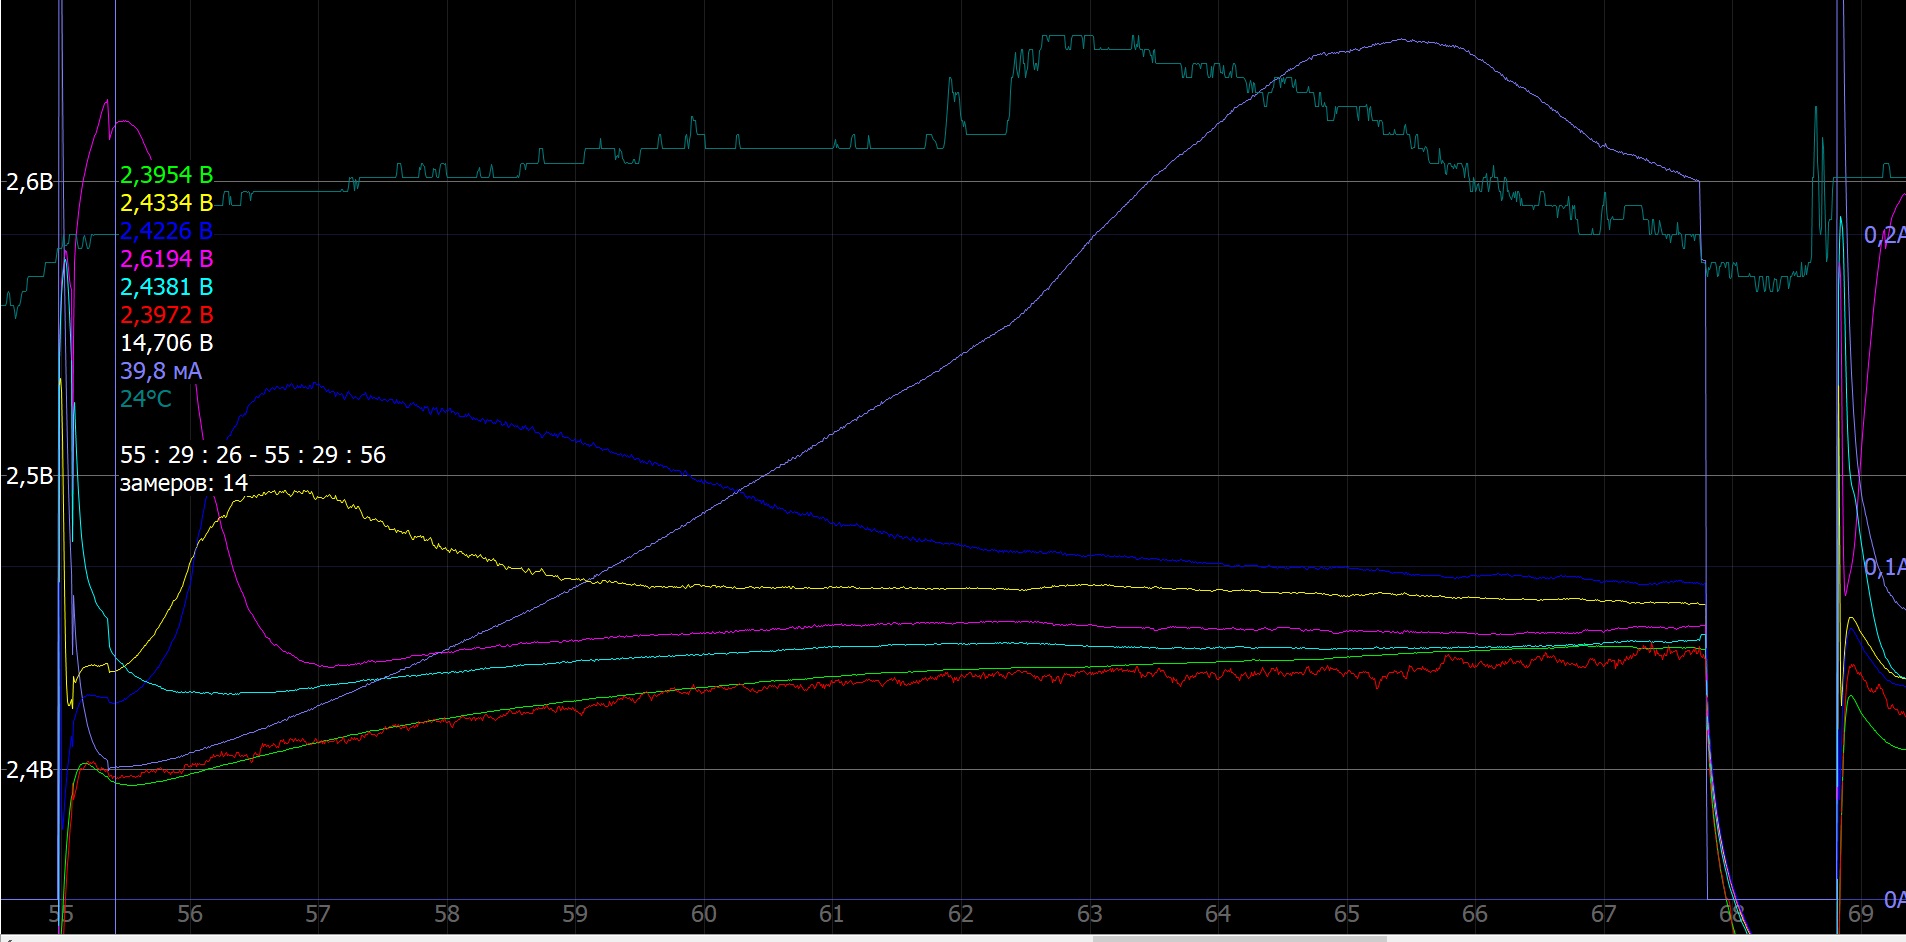The height and width of the screenshot is (942, 1906).
Task: Click the 69 mark on the time axis
Action: (x=1860, y=914)
